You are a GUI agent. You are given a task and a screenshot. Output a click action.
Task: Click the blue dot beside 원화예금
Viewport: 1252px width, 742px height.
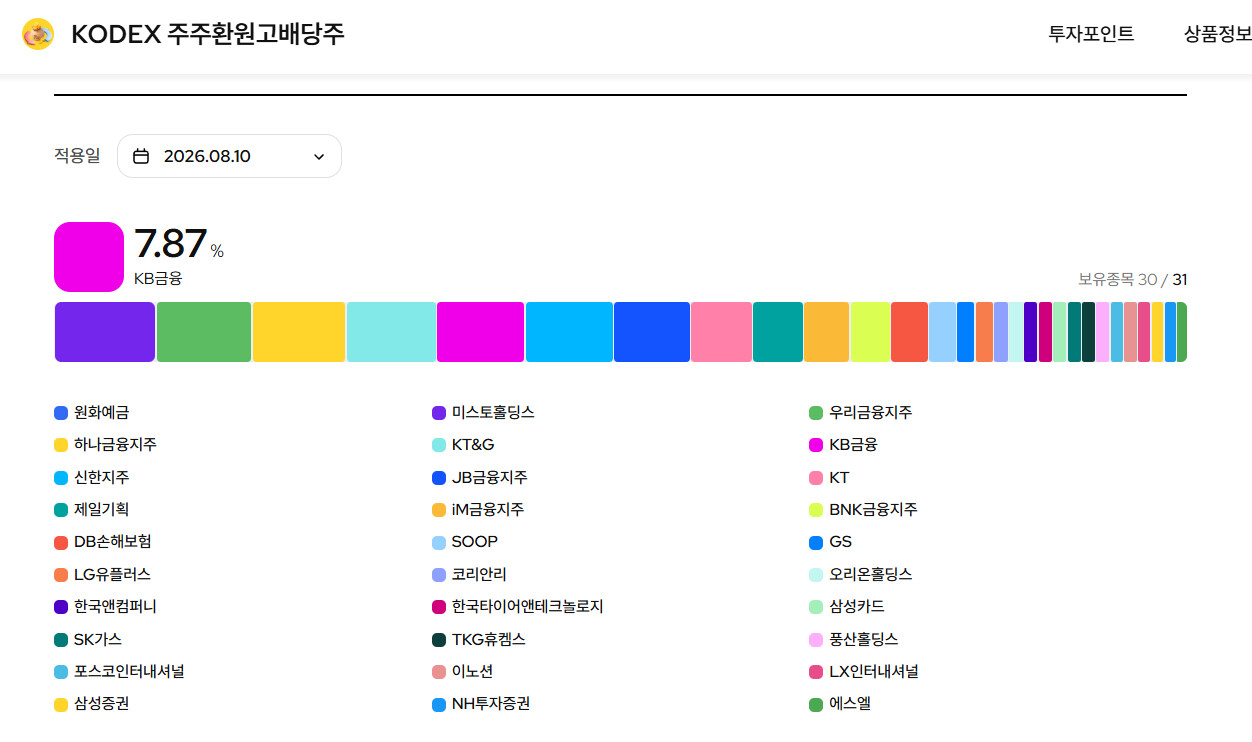(61, 413)
